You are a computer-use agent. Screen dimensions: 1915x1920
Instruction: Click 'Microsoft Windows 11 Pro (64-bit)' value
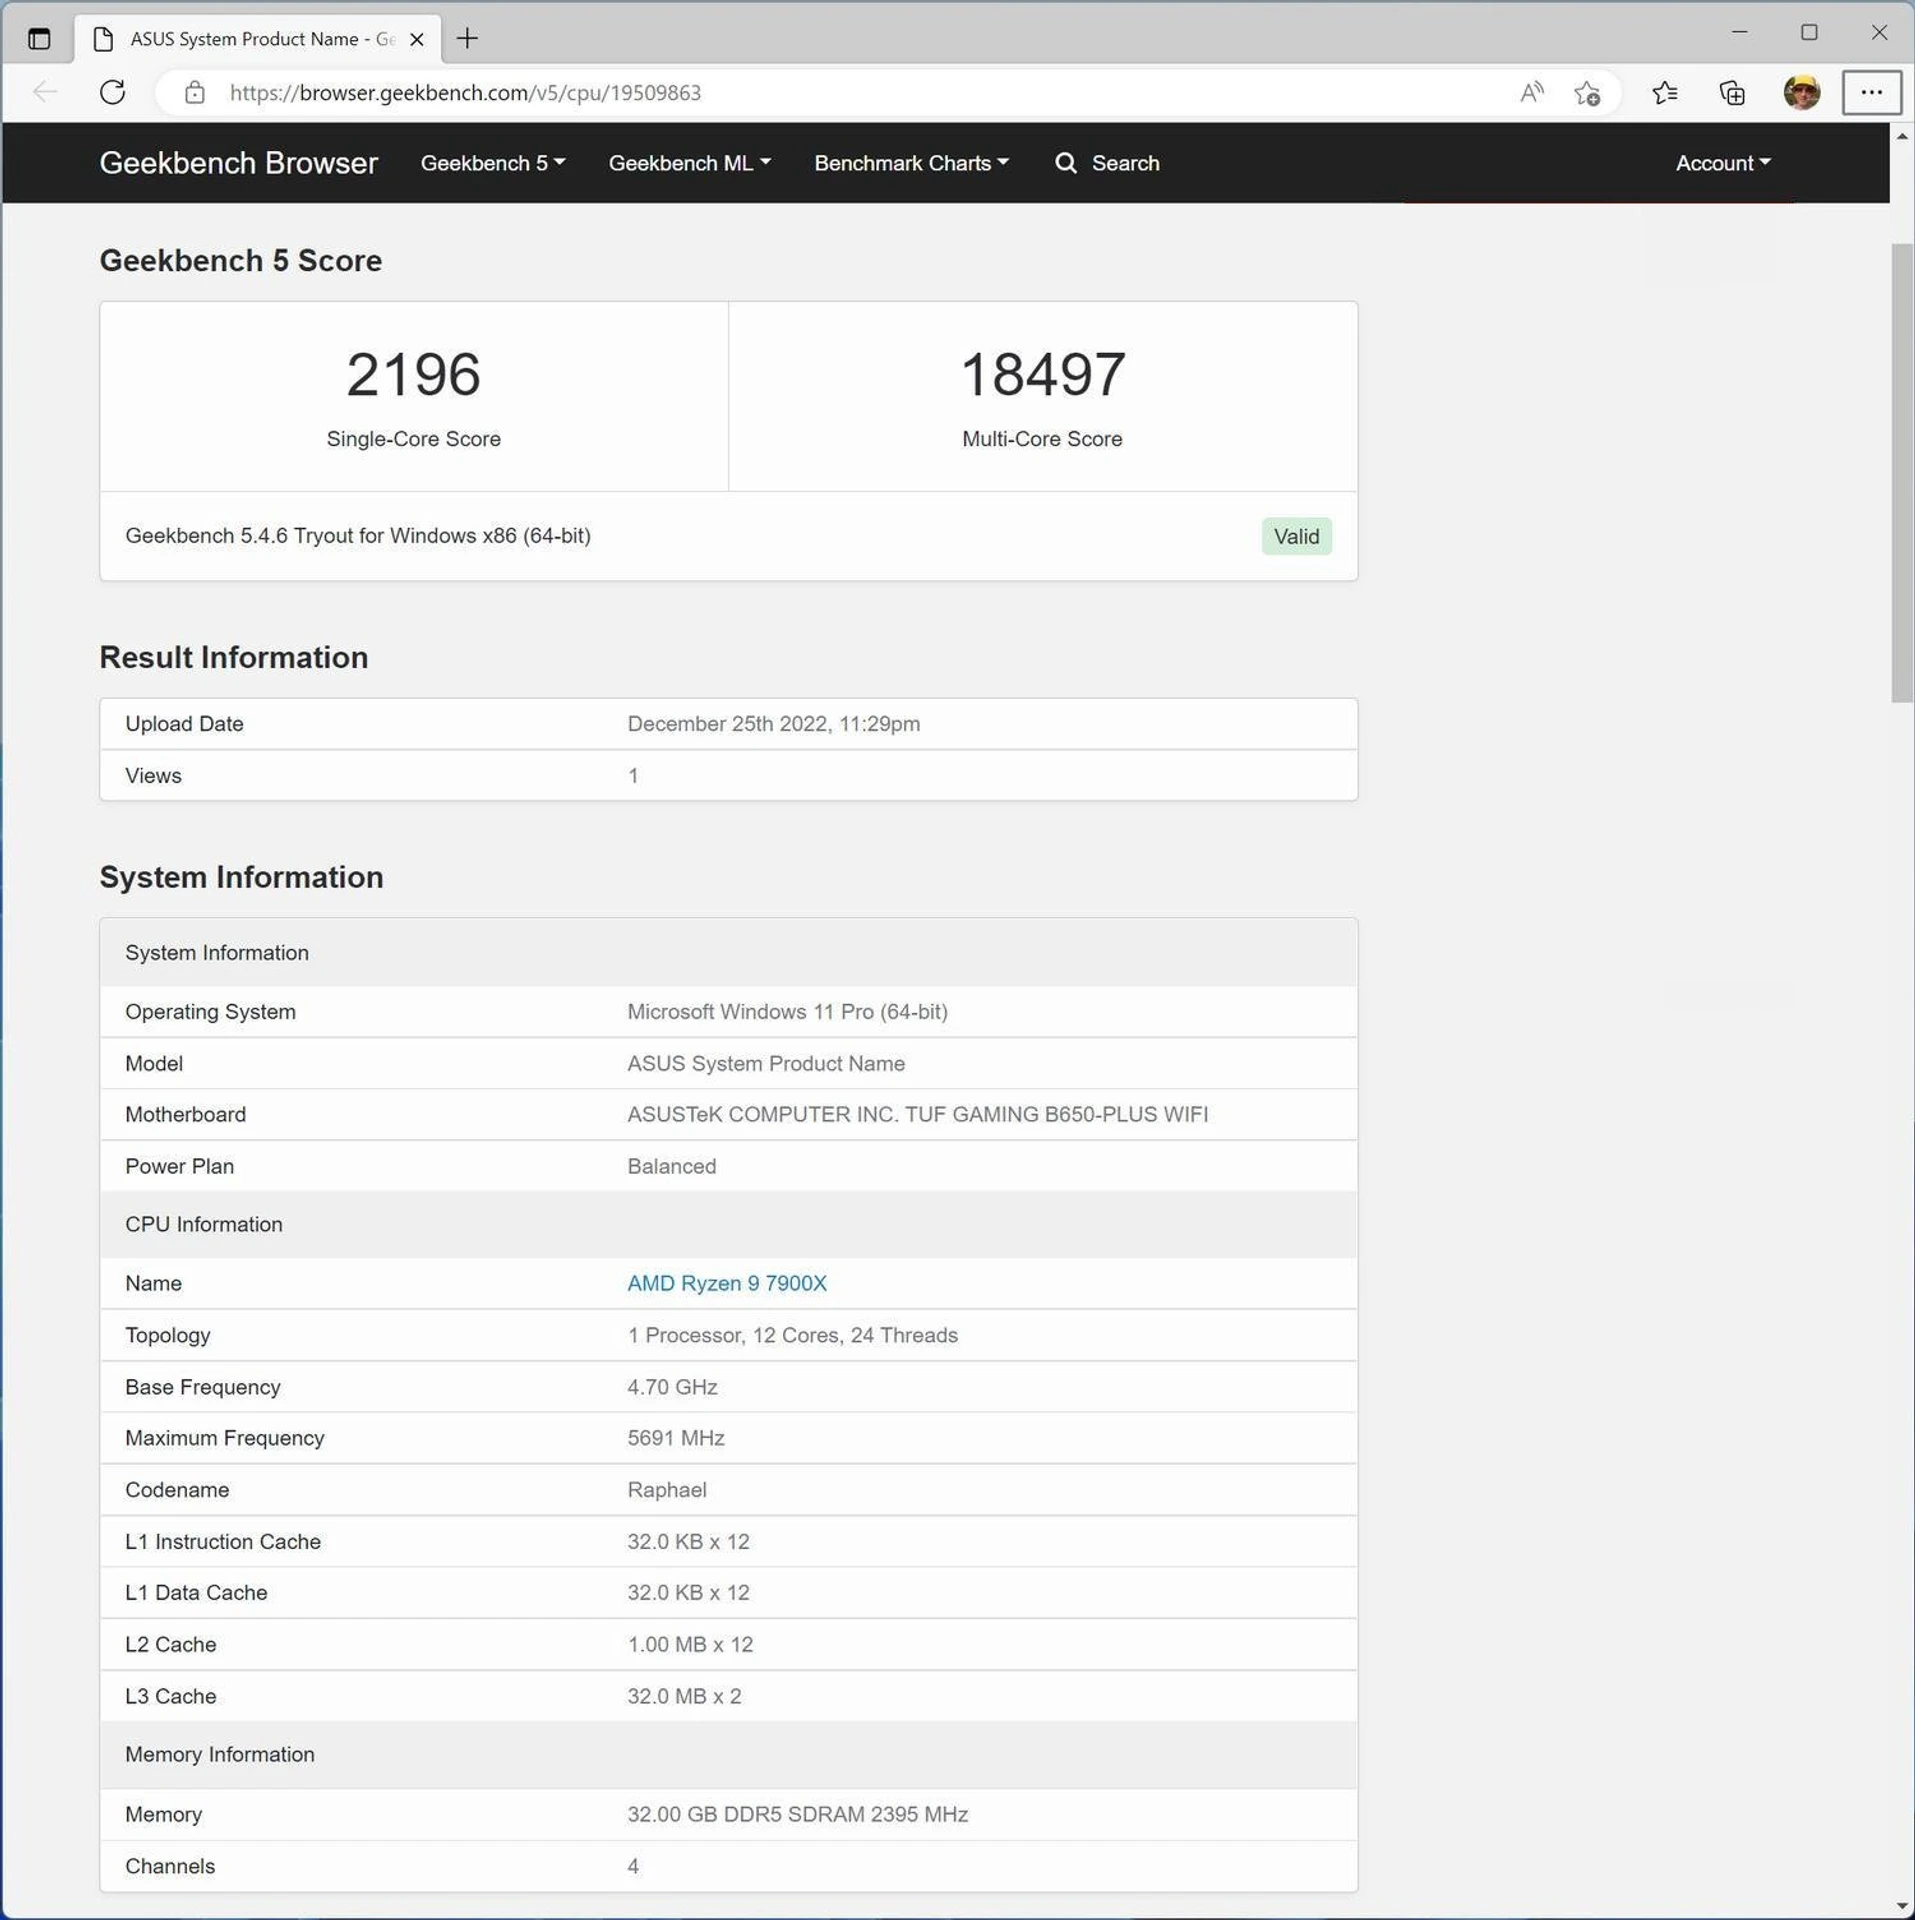pyautogui.click(x=787, y=1012)
